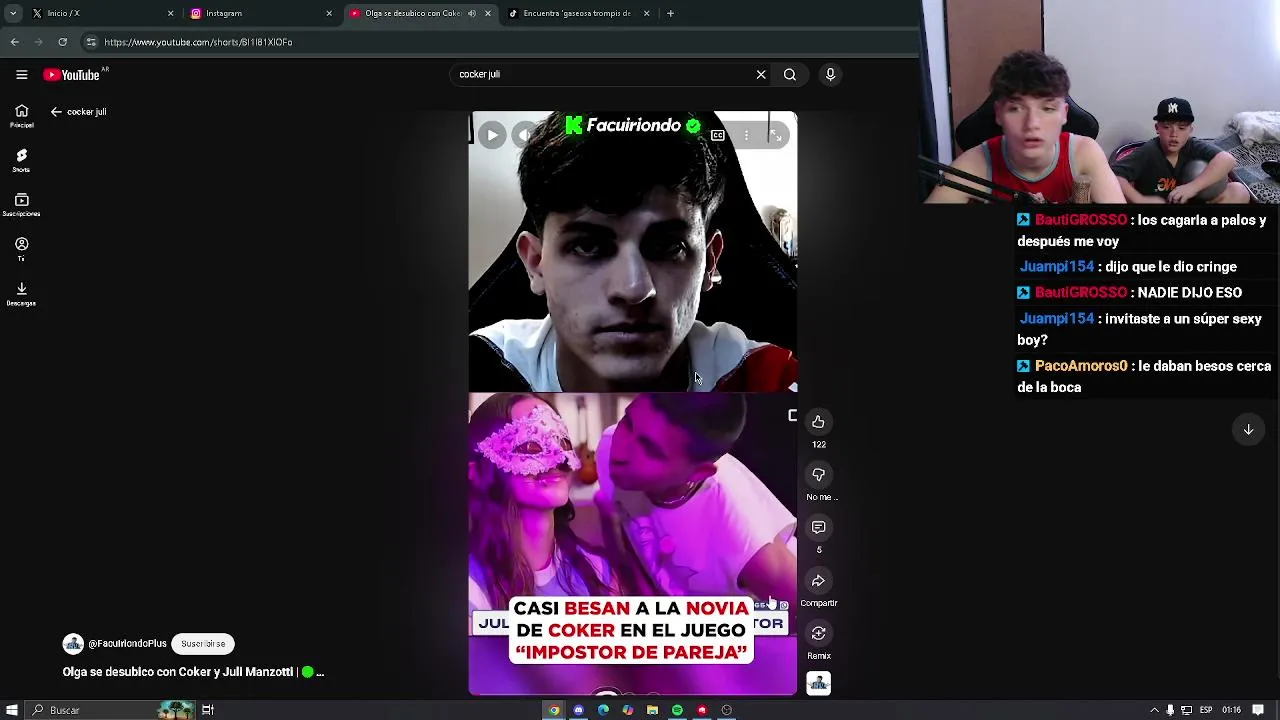
Task: Remix this Short
Action: point(818,634)
